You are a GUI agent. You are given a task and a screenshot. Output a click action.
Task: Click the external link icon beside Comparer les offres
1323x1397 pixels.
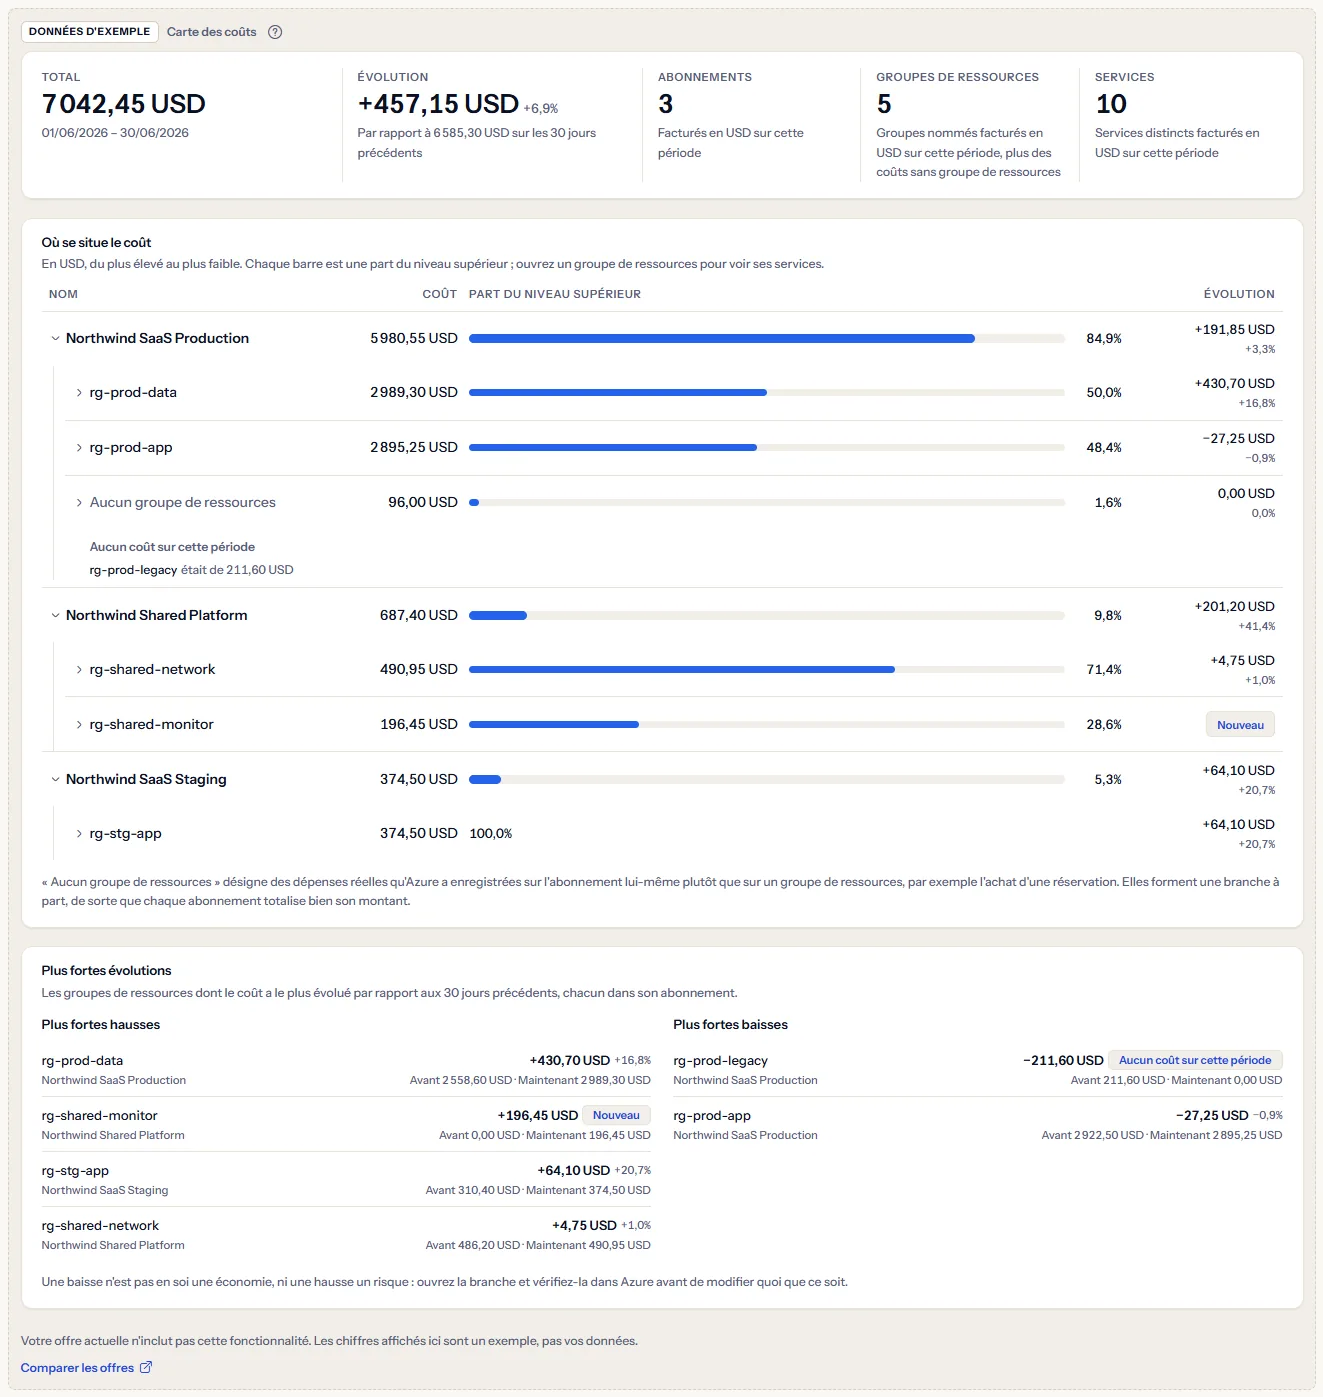click(146, 1367)
